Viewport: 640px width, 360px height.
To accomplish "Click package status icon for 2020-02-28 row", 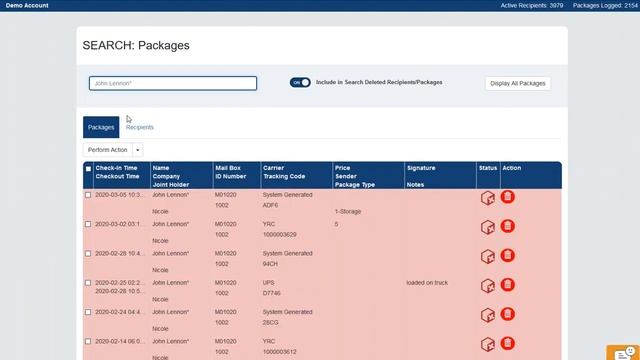I will (x=488, y=257).
